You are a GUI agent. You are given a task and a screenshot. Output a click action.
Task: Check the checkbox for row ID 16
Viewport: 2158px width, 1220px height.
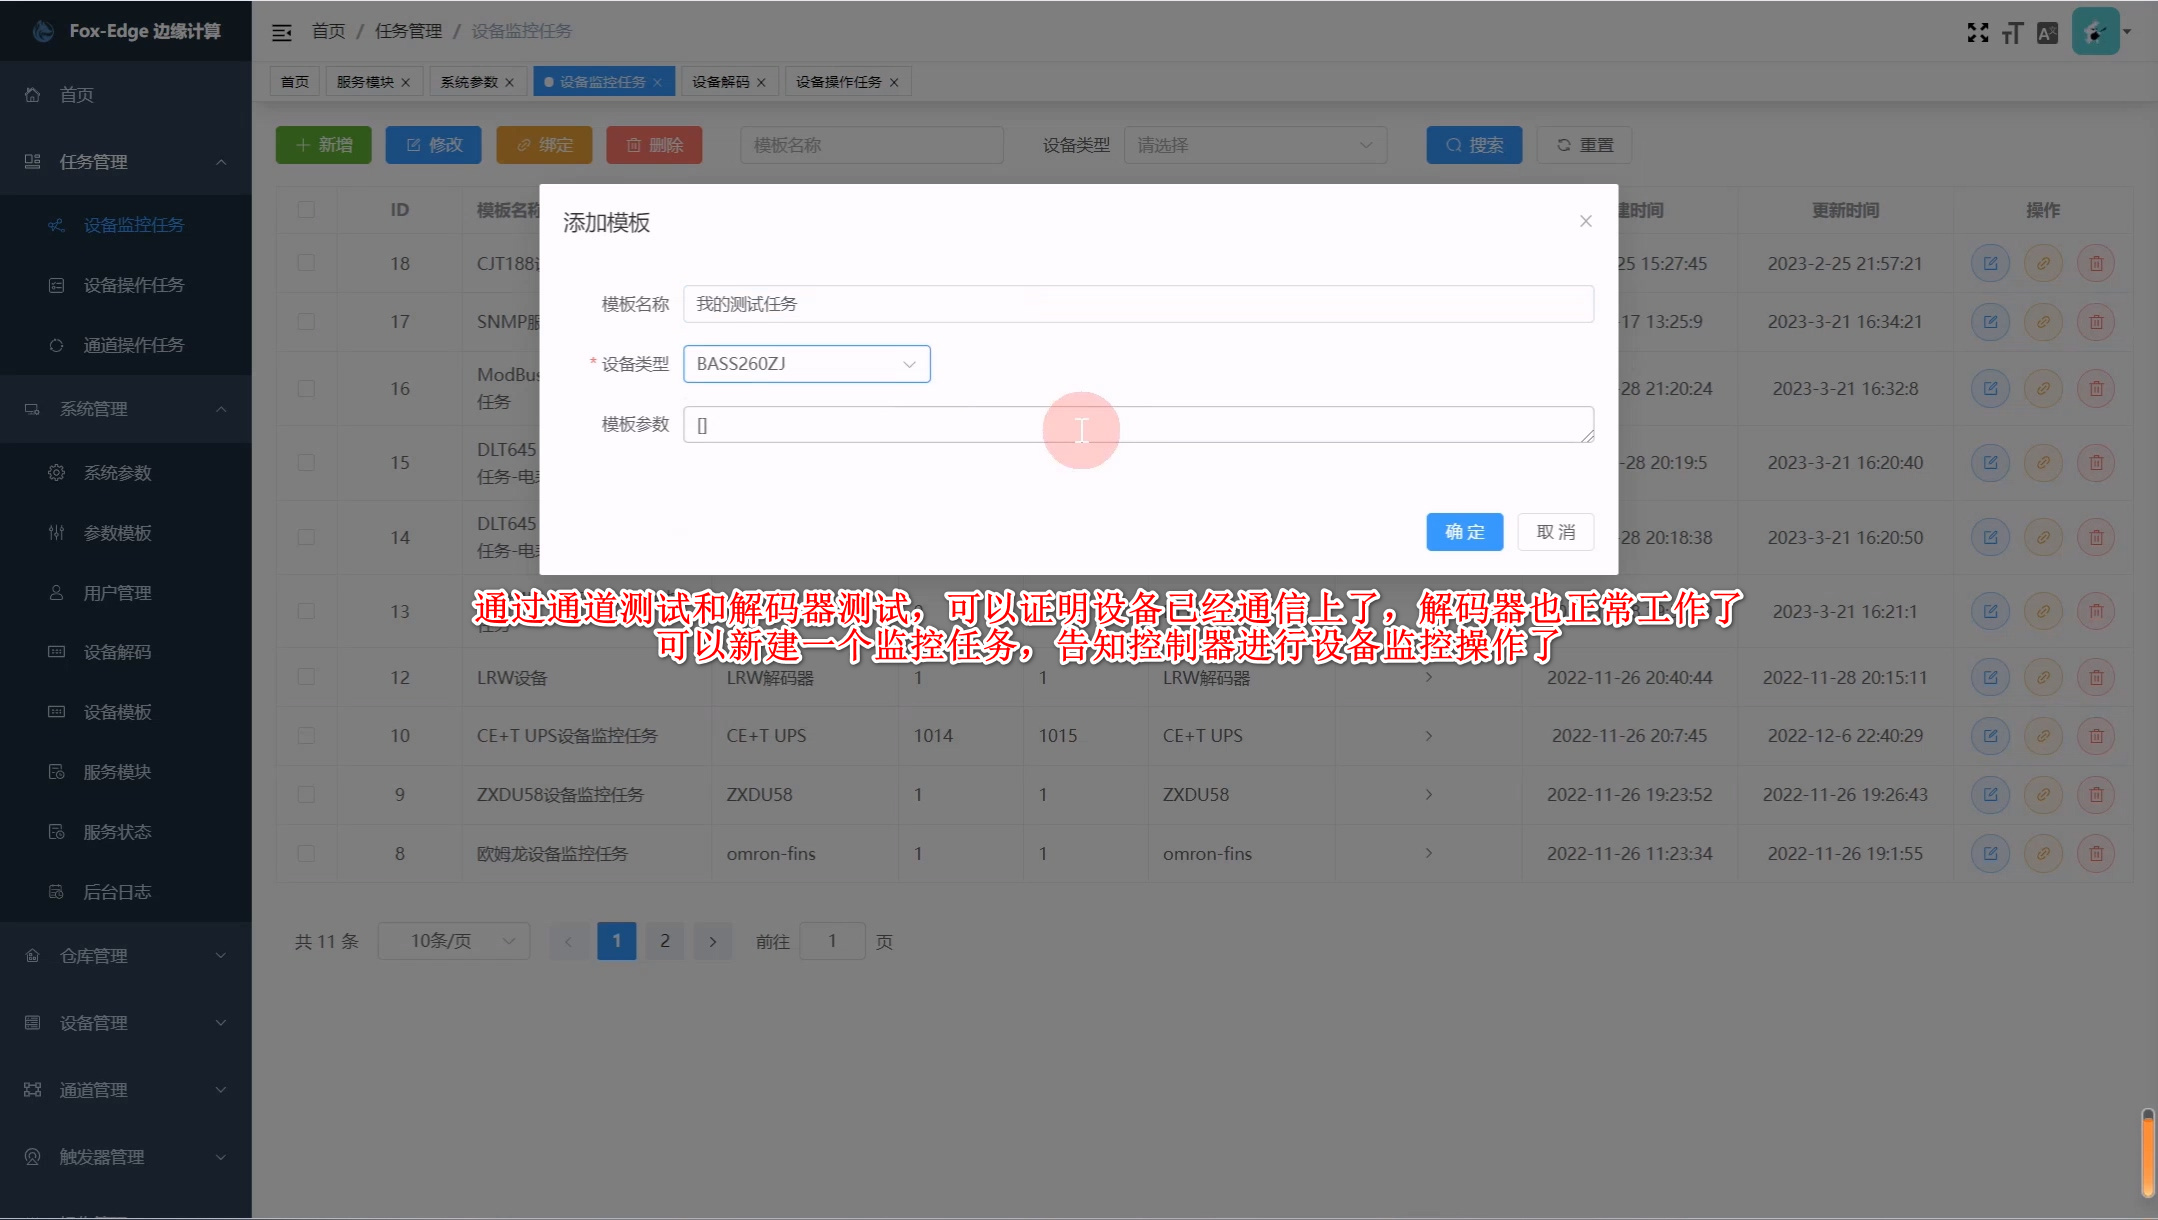click(306, 388)
